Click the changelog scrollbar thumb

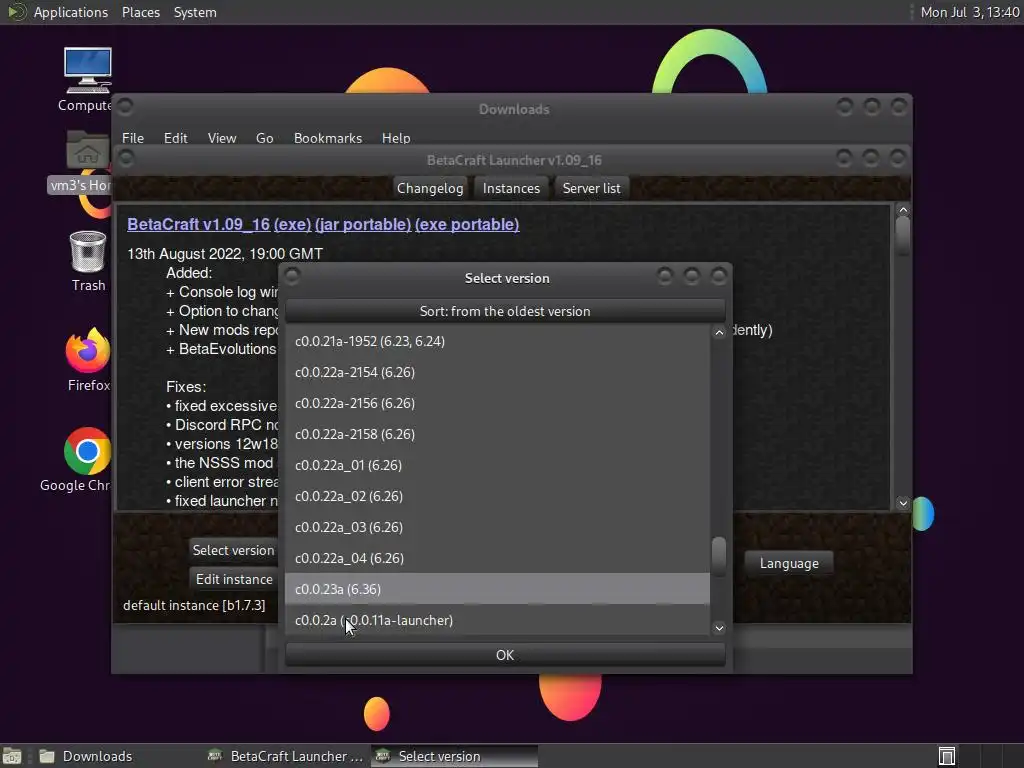pos(903,236)
